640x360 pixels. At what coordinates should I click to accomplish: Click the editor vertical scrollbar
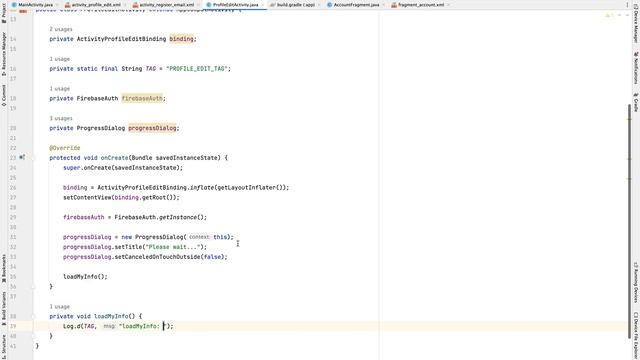coord(630,220)
